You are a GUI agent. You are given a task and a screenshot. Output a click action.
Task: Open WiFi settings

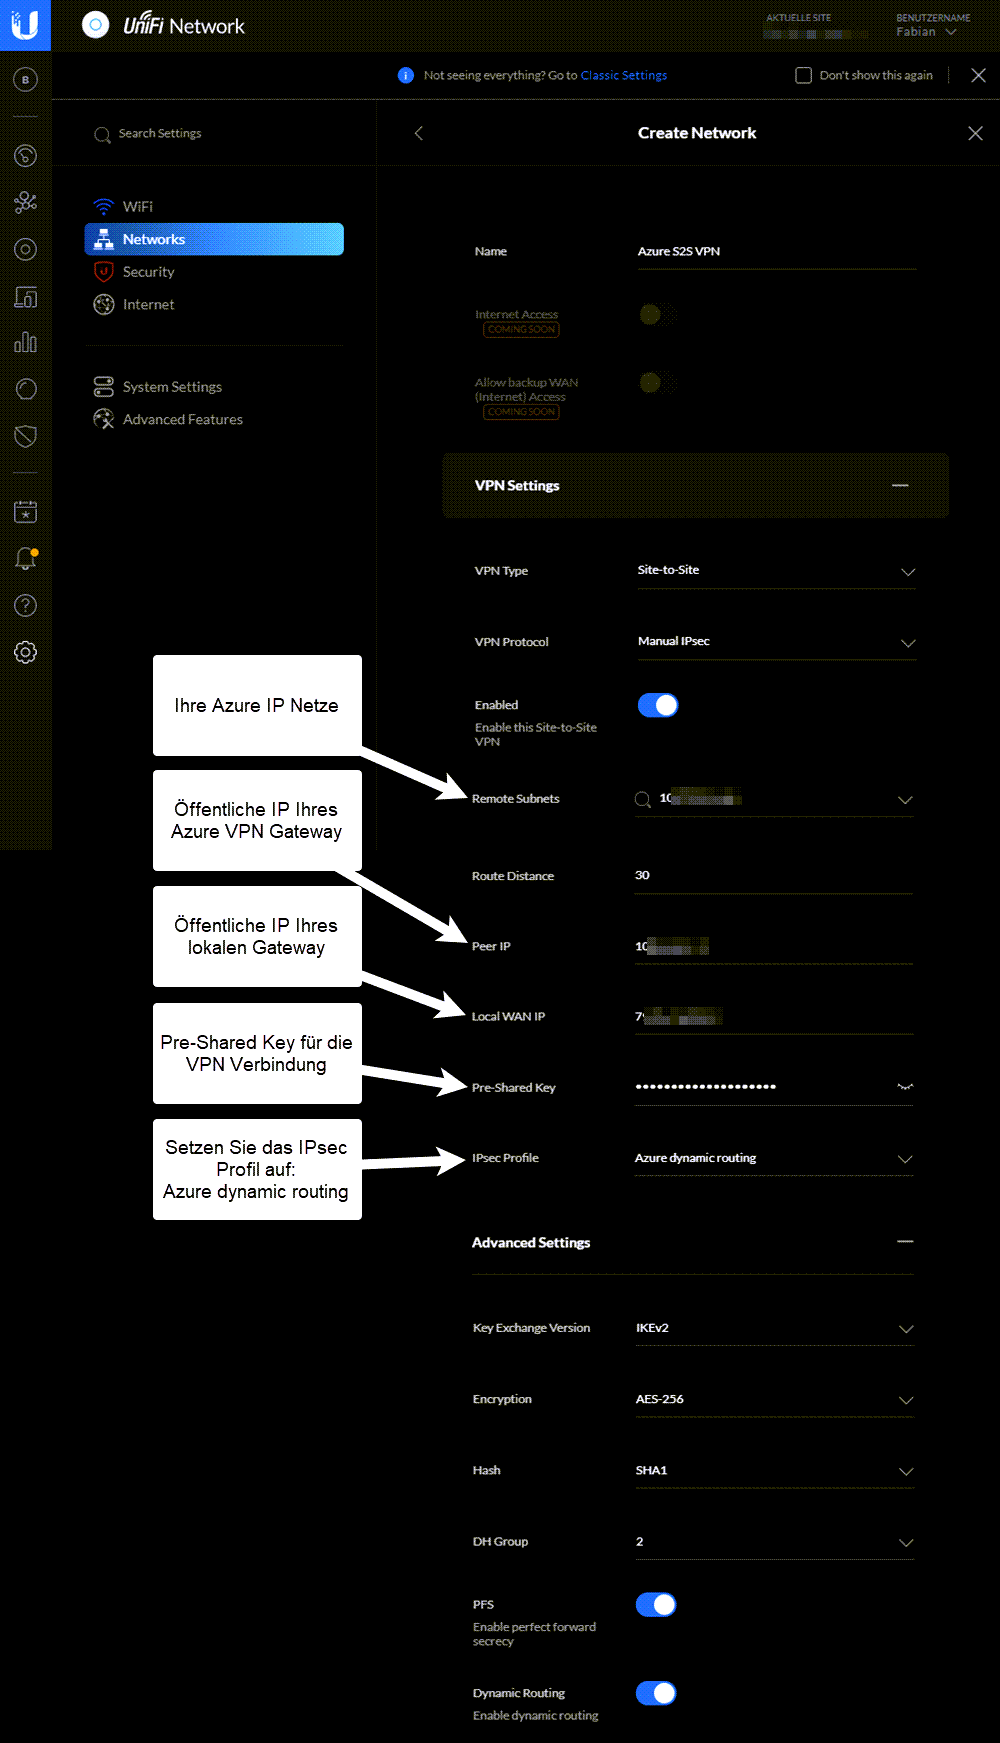[214, 206]
